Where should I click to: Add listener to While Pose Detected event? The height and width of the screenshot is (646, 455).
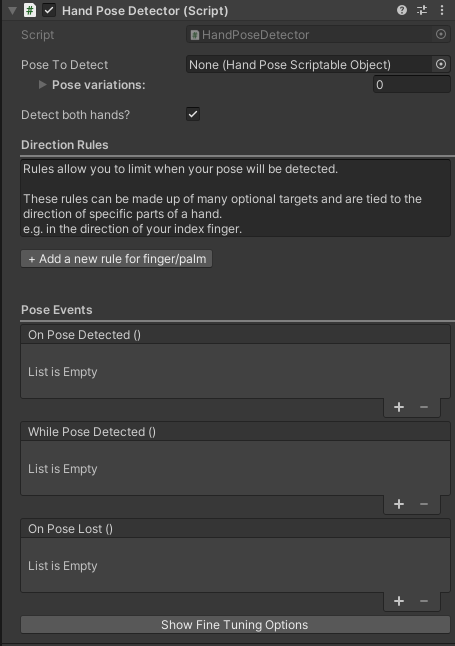point(399,504)
